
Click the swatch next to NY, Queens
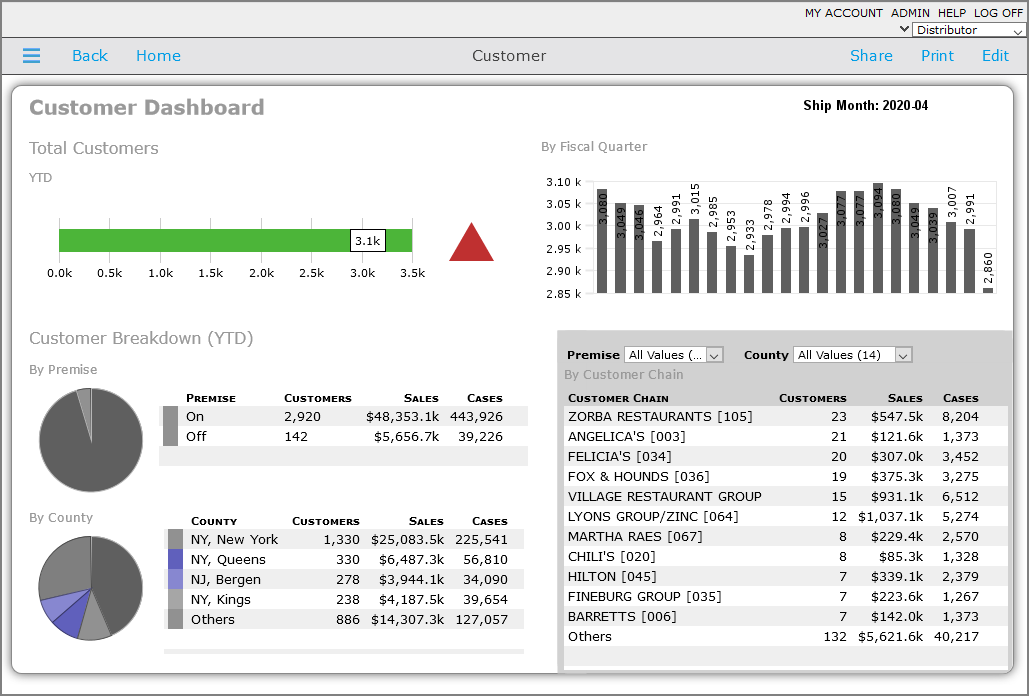[175, 560]
